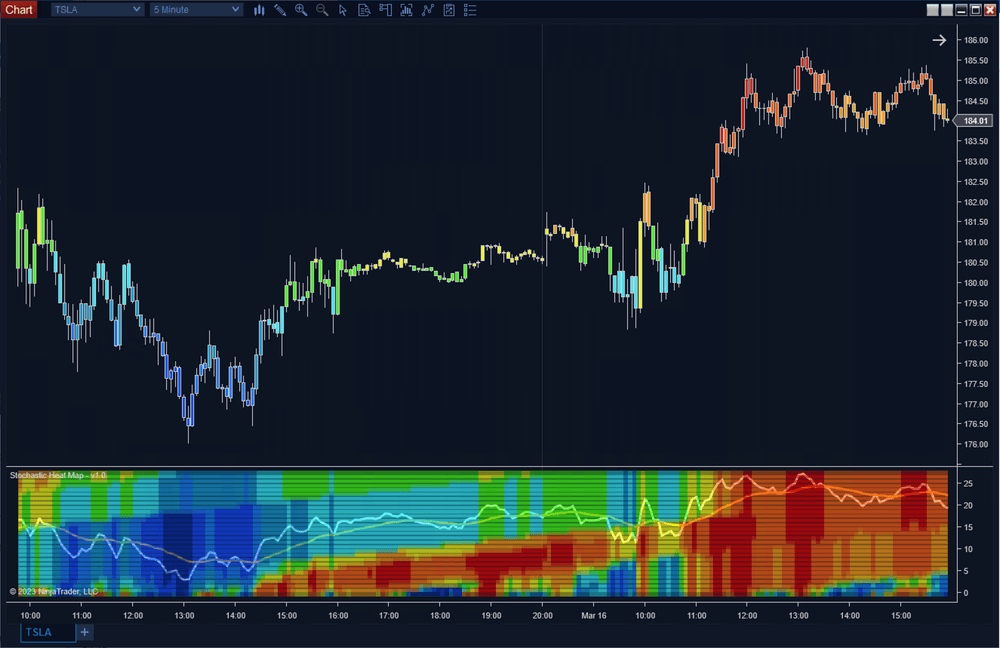Viewport: 1000px width, 648px height.
Task: Click the 184.01 price marker on the axis
Action: click(971, 120)
